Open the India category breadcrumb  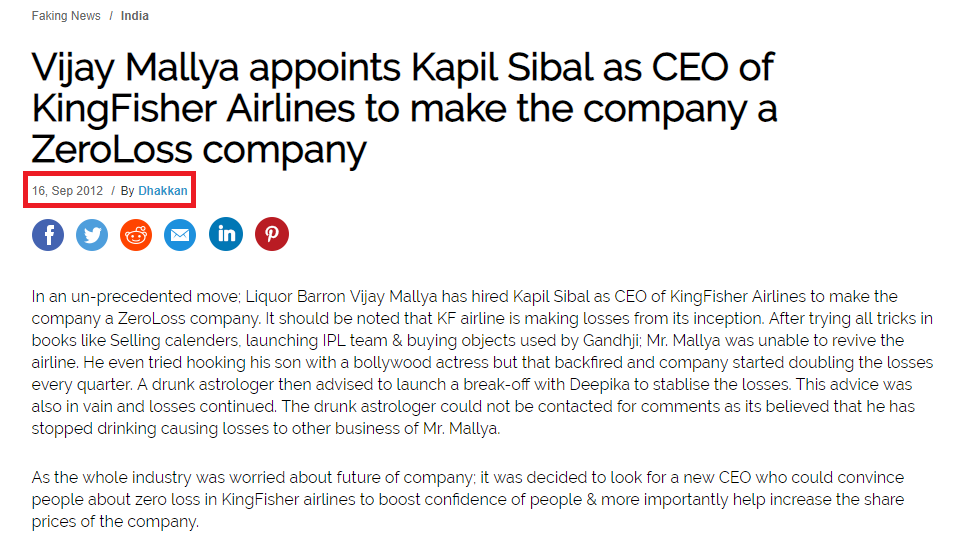[x=134, y=16]
